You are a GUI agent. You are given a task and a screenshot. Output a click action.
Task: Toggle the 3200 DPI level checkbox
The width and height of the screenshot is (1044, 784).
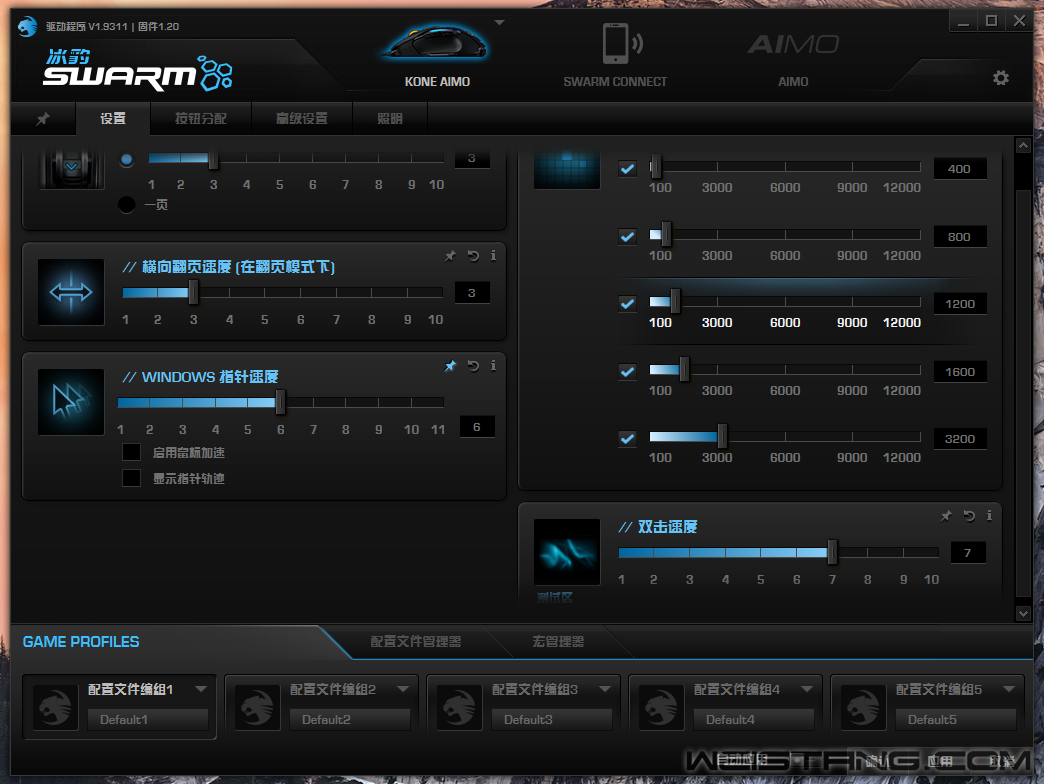[627, 439]
